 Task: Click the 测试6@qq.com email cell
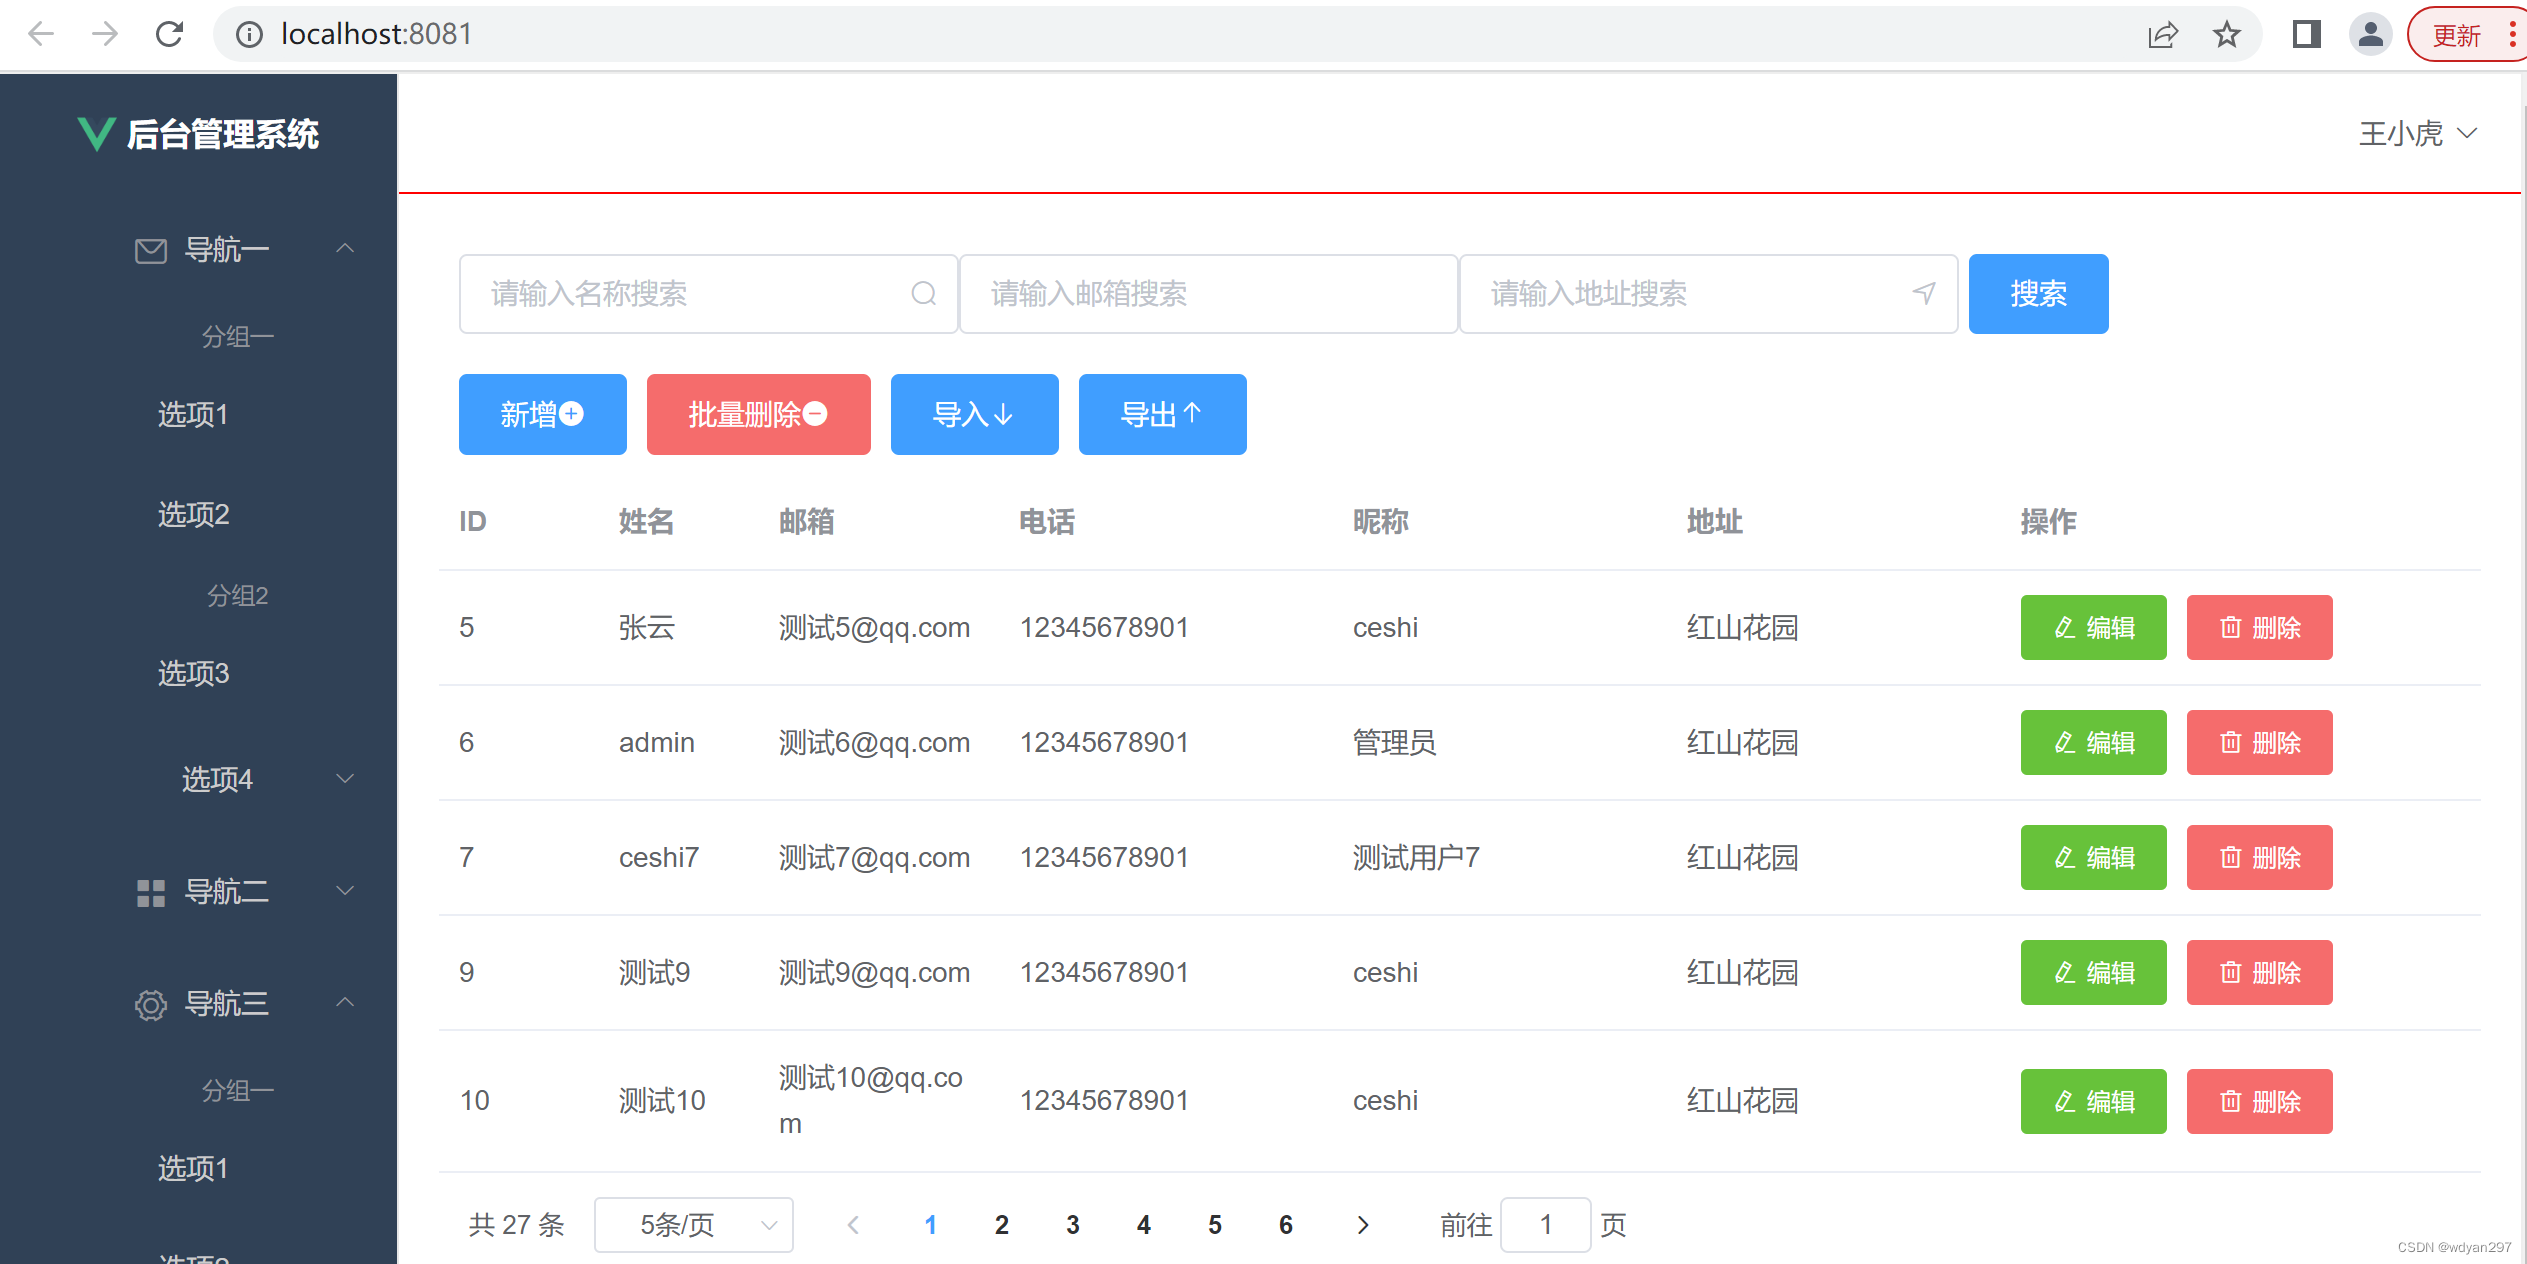[875, 743]
